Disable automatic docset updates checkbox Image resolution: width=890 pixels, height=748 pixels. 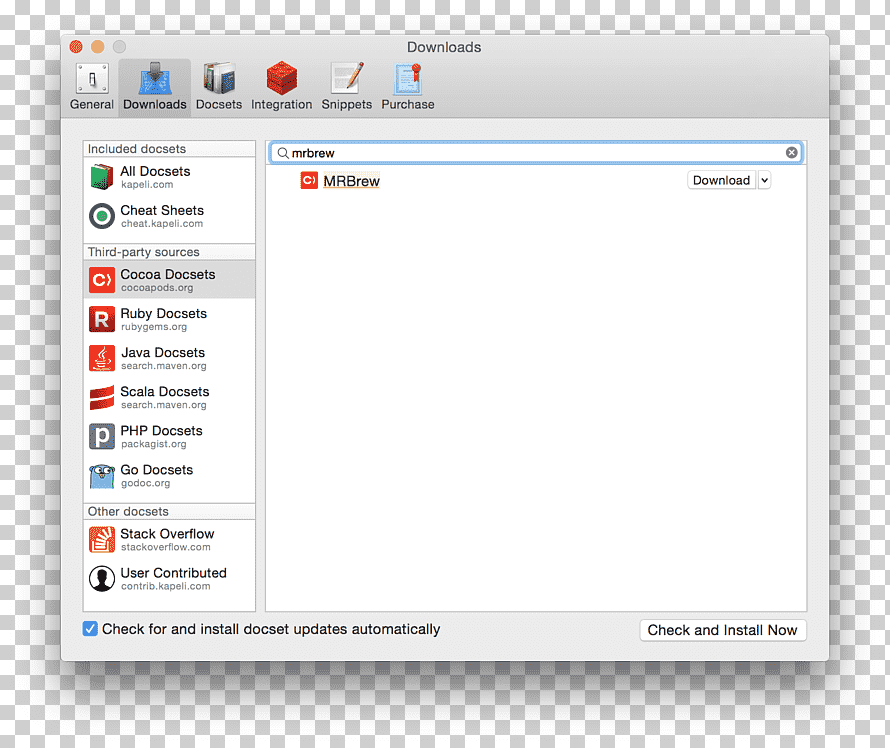click(90, 629)
